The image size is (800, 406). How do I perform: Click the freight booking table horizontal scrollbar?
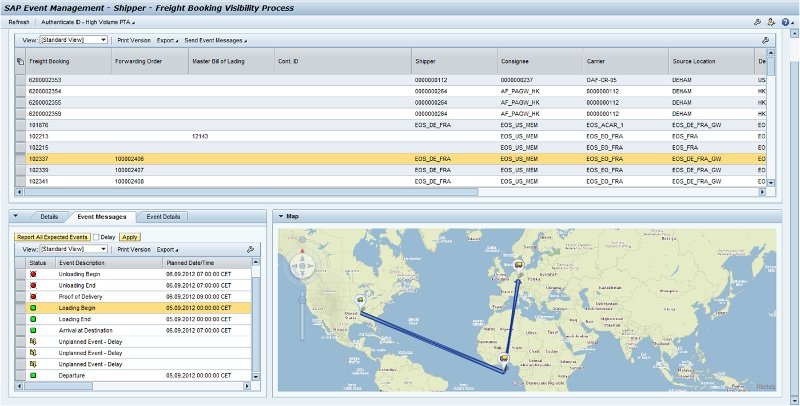[x=251, y=192]
